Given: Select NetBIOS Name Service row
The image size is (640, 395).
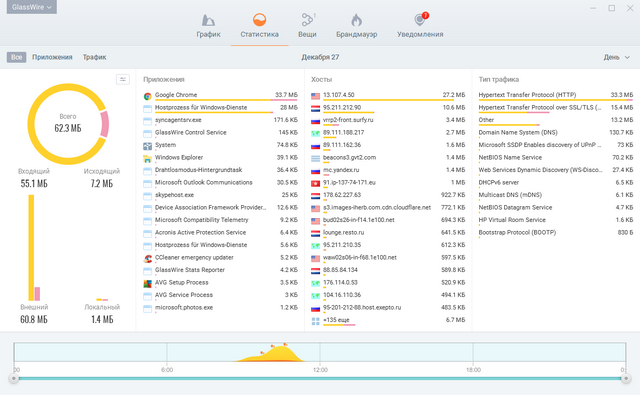Looking at the screenshot, I should [x=556, y=158].
